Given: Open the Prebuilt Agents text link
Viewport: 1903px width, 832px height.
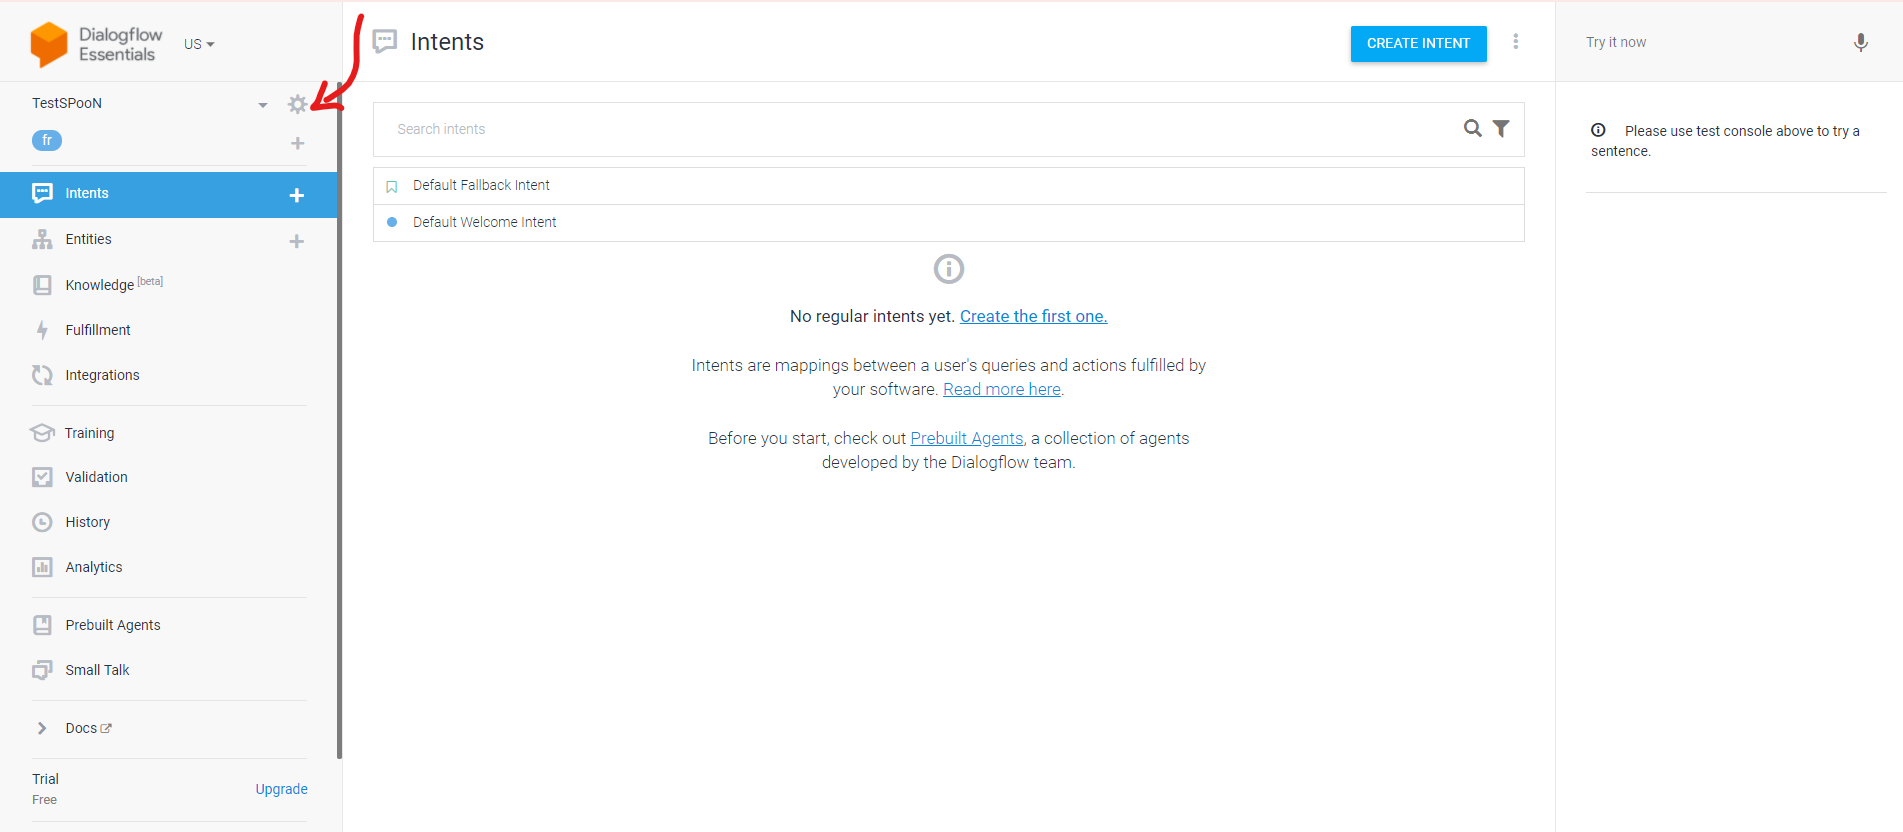Looking at the screenshot, I should pyautogui.click(x=966, y=438).
